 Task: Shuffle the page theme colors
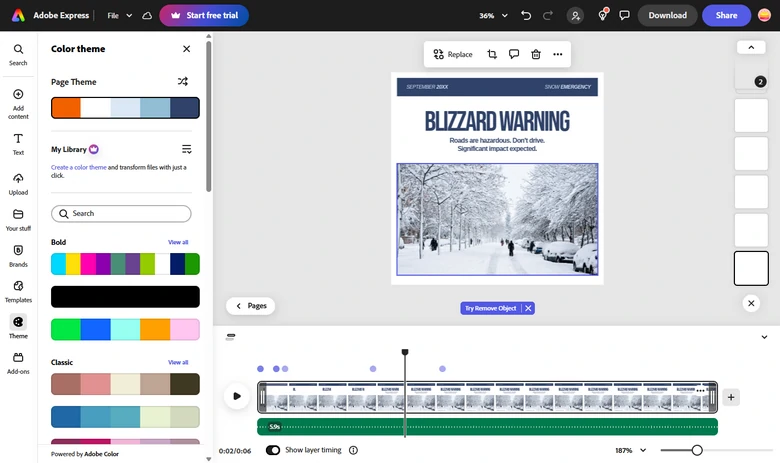pos(183,82)
